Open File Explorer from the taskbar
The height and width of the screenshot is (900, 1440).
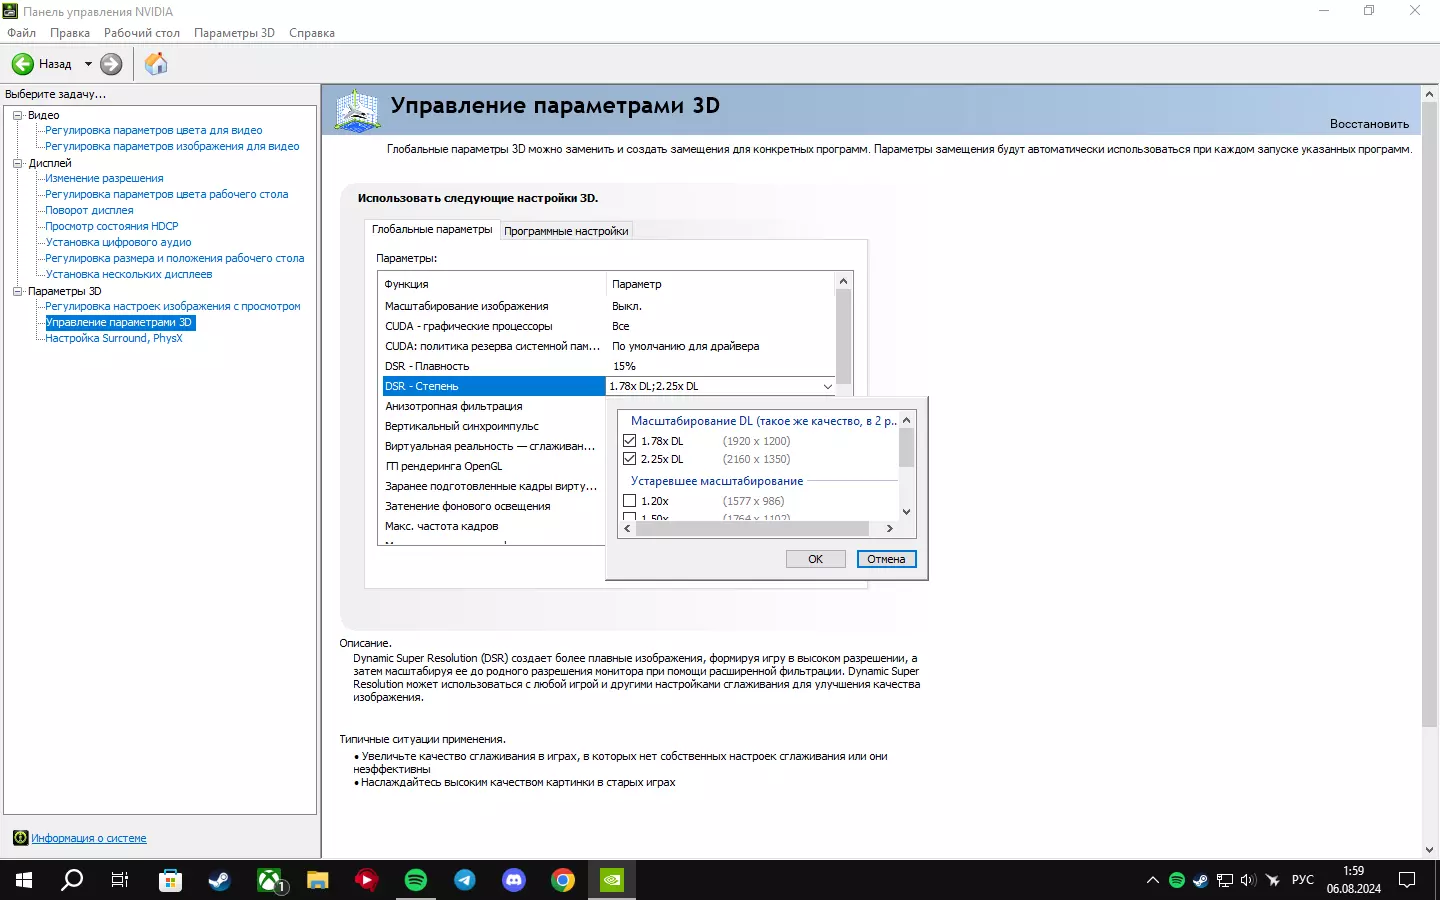click(318, 880)
